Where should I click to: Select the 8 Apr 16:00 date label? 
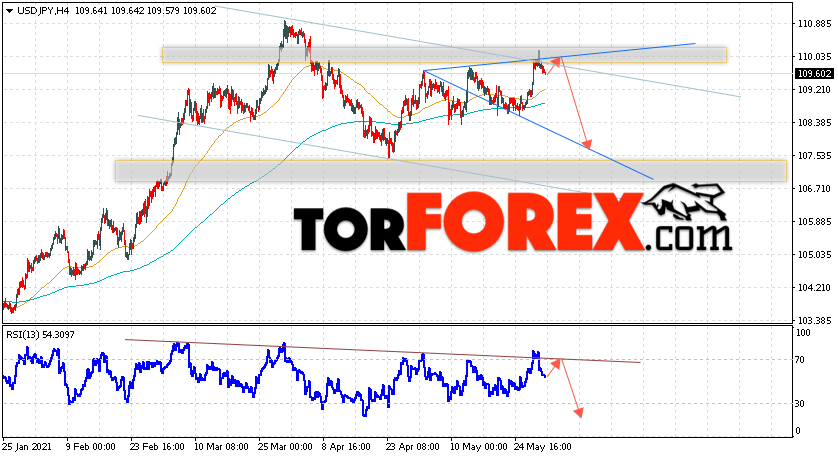tap(346, 447)
